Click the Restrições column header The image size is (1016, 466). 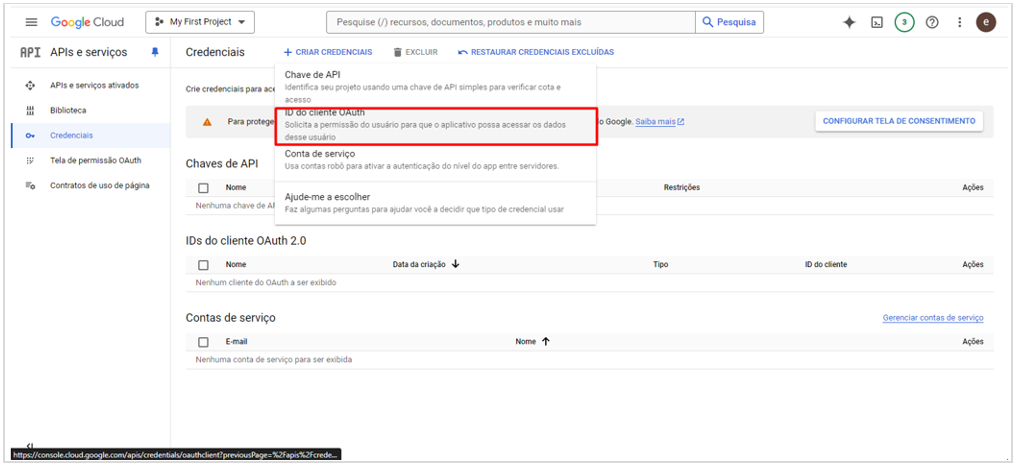tap(682, 187)
